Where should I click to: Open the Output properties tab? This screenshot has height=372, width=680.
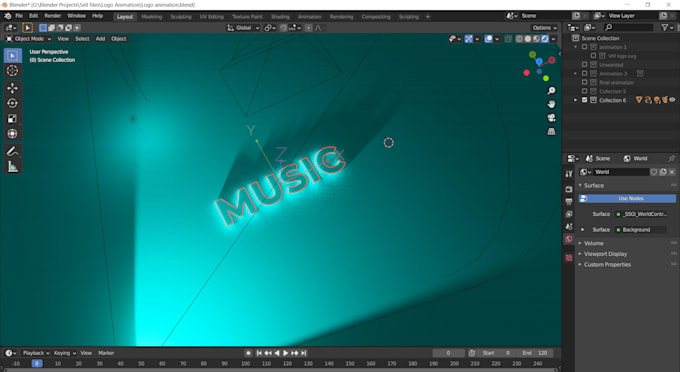[569, 202]
